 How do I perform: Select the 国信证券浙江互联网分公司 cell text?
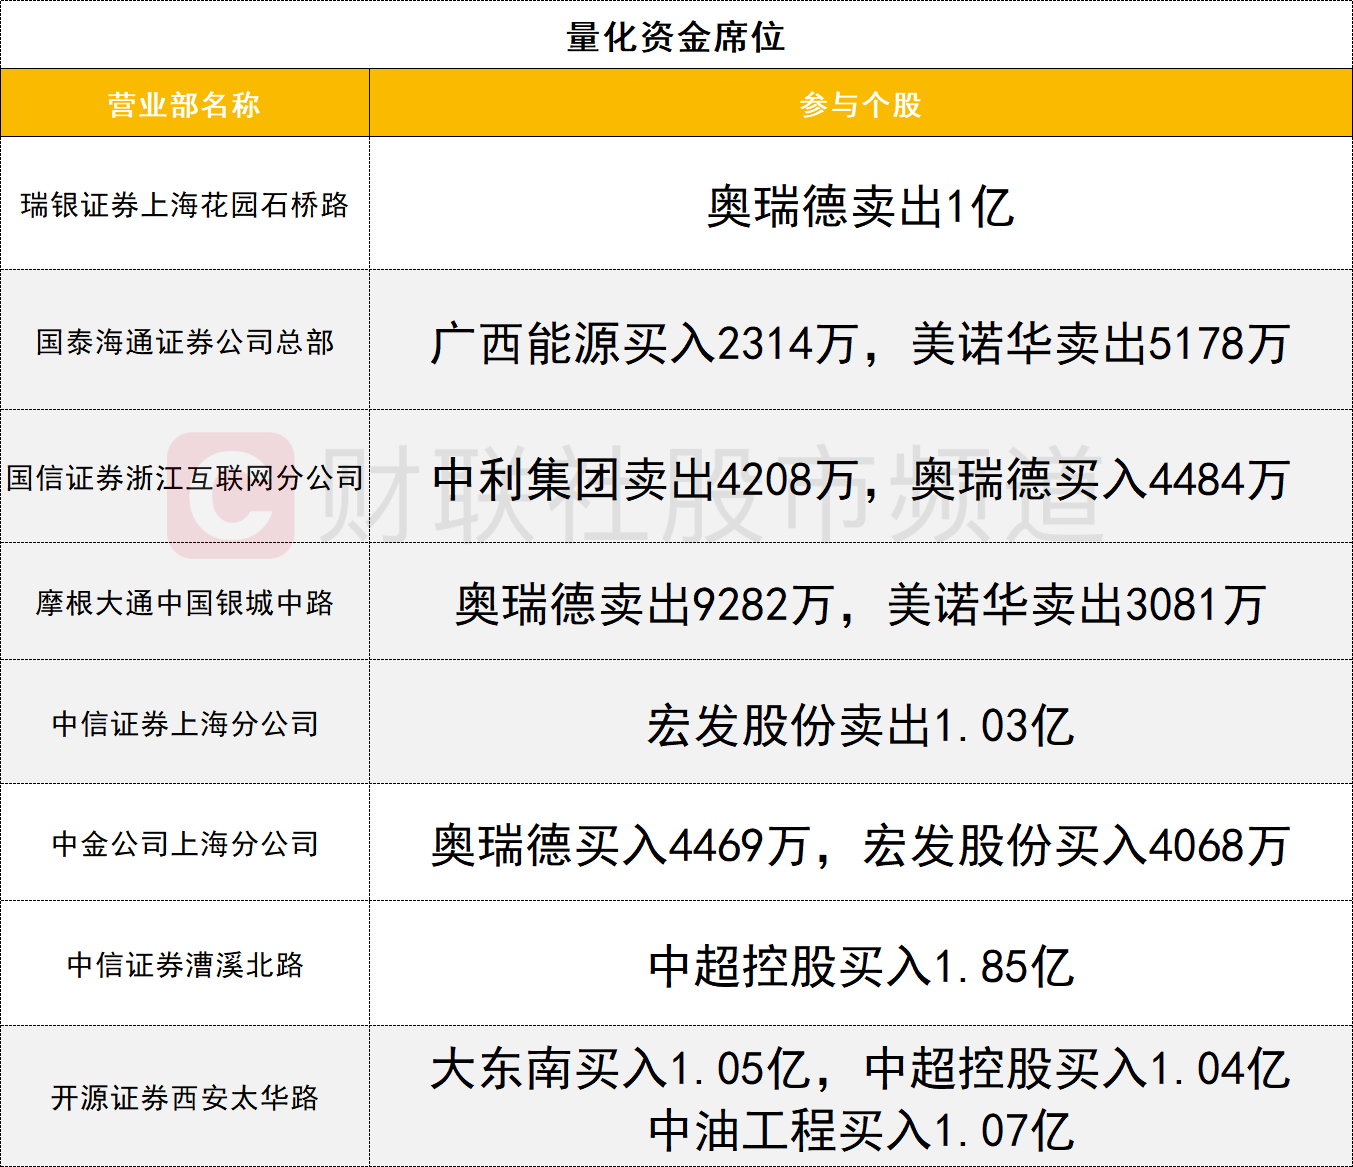pyautogui.click(x=184, y=478)
